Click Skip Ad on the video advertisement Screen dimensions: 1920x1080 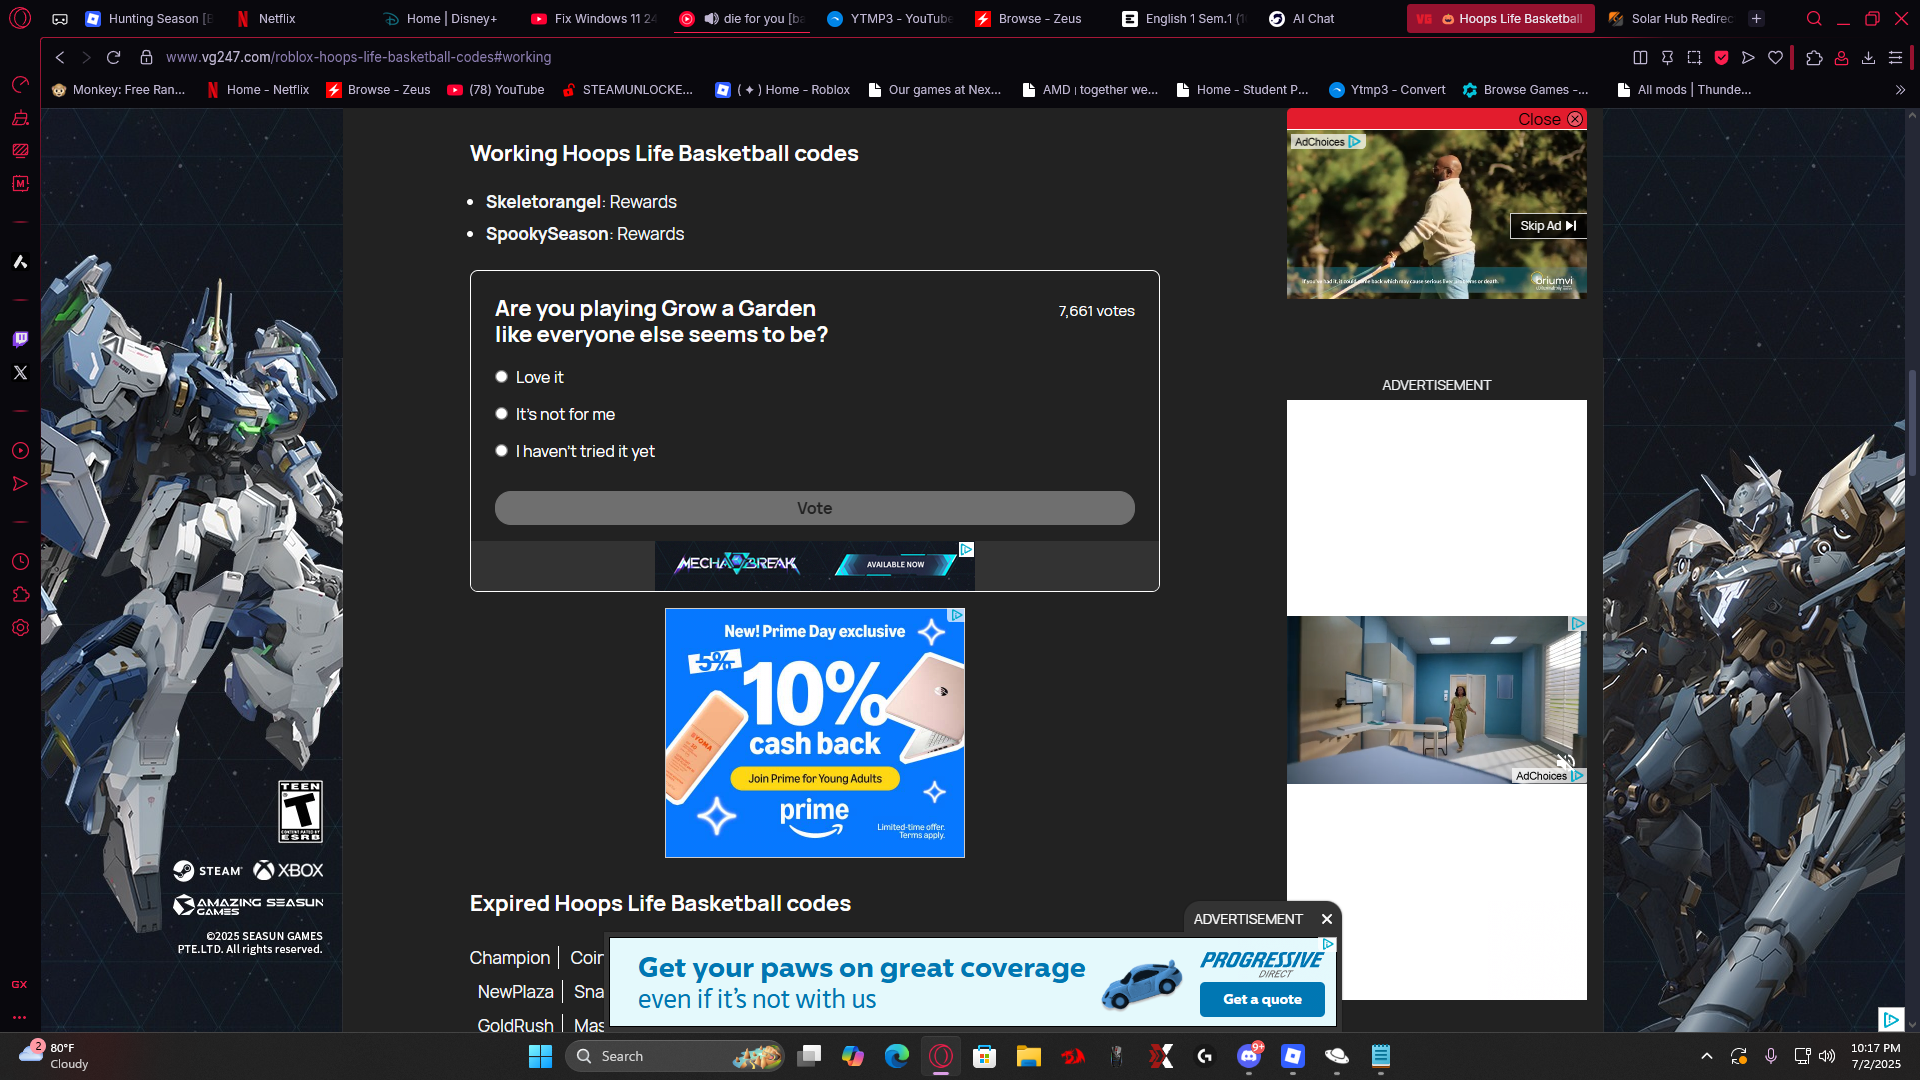coord(1548,226)
